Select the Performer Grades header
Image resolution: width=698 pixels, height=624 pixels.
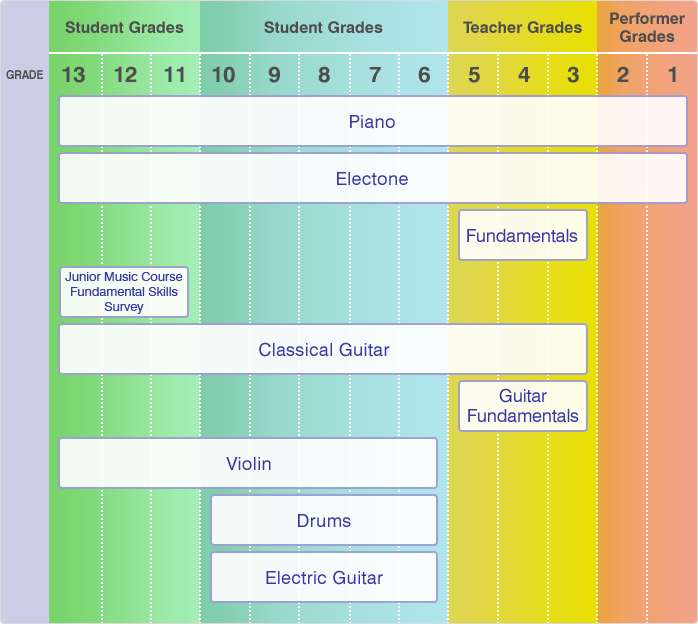click(647, 27)
